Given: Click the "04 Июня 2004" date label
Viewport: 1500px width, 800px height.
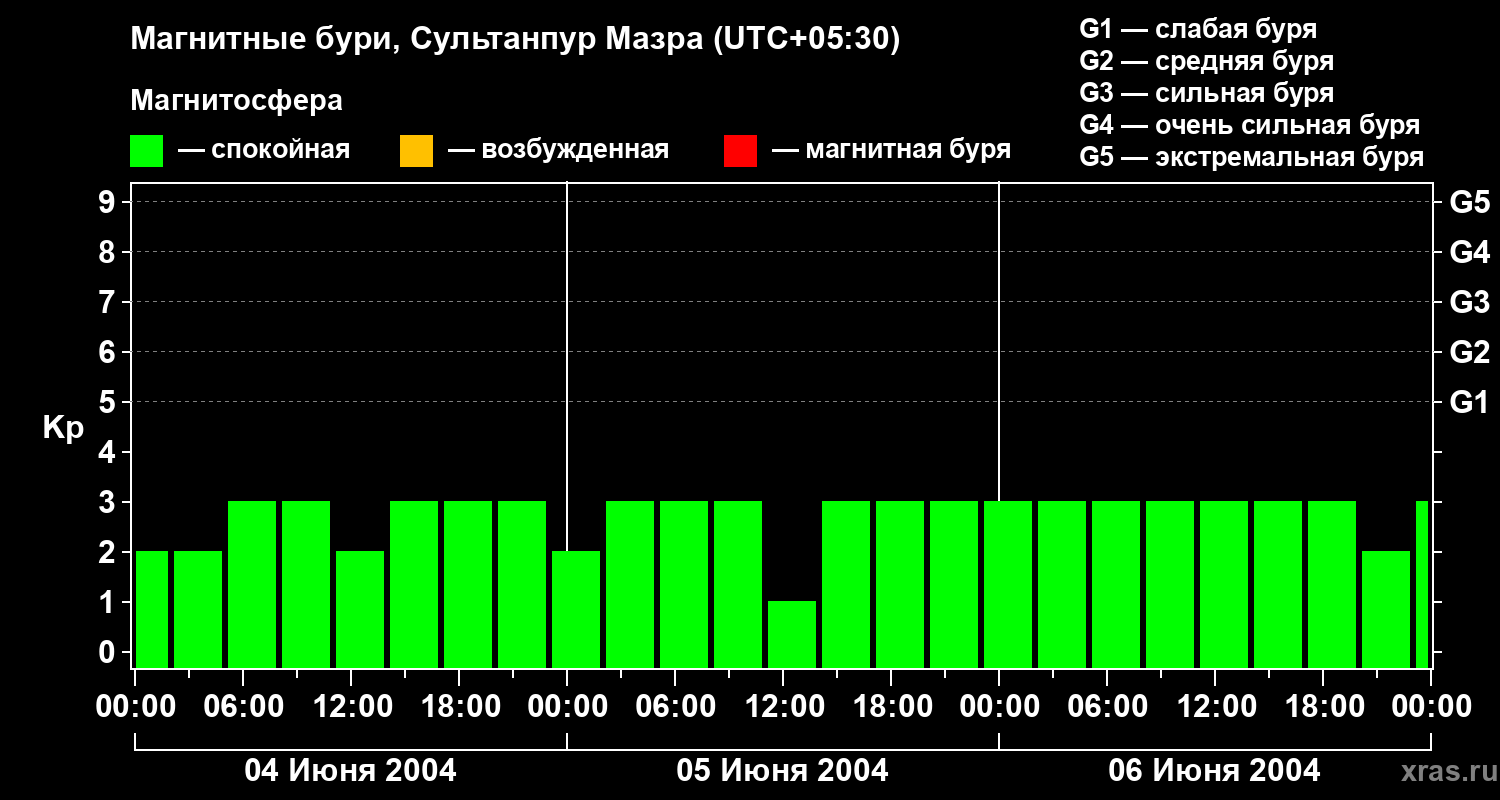Looking at the screenshot, I should [x=351, y=771].
